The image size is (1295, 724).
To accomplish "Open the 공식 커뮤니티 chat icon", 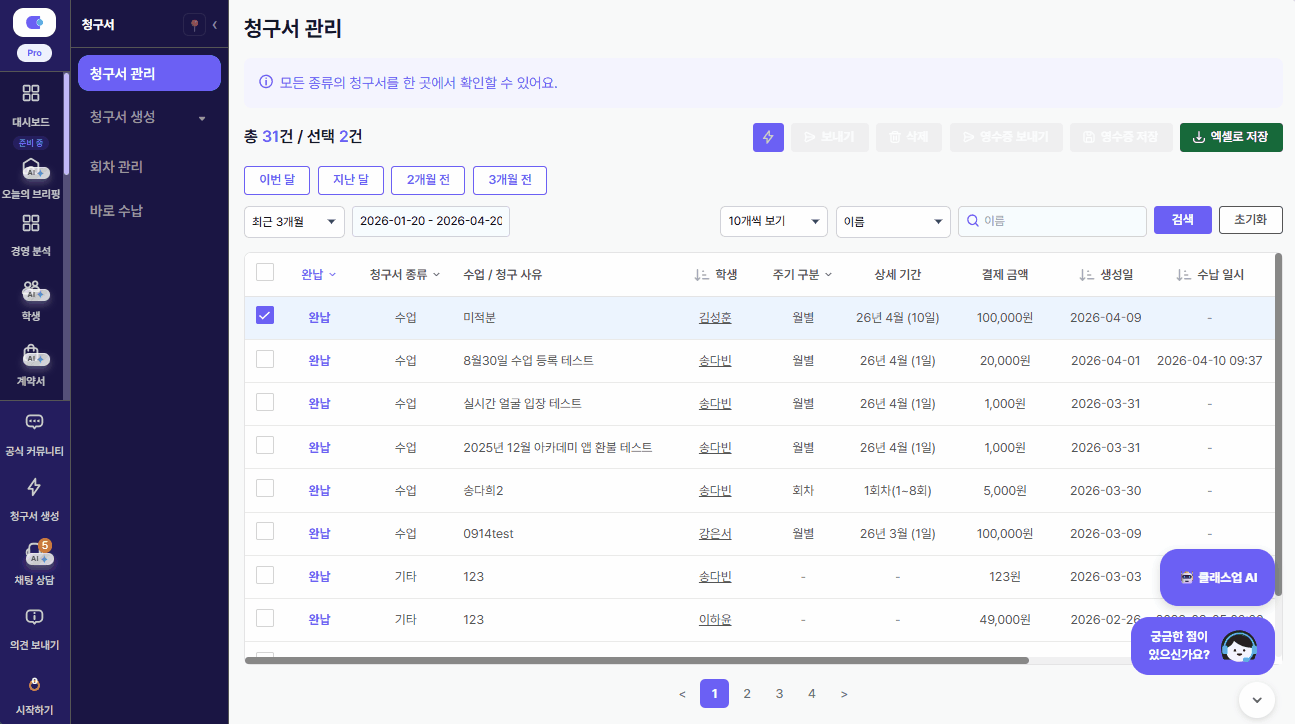I will (x=34, y=423).
